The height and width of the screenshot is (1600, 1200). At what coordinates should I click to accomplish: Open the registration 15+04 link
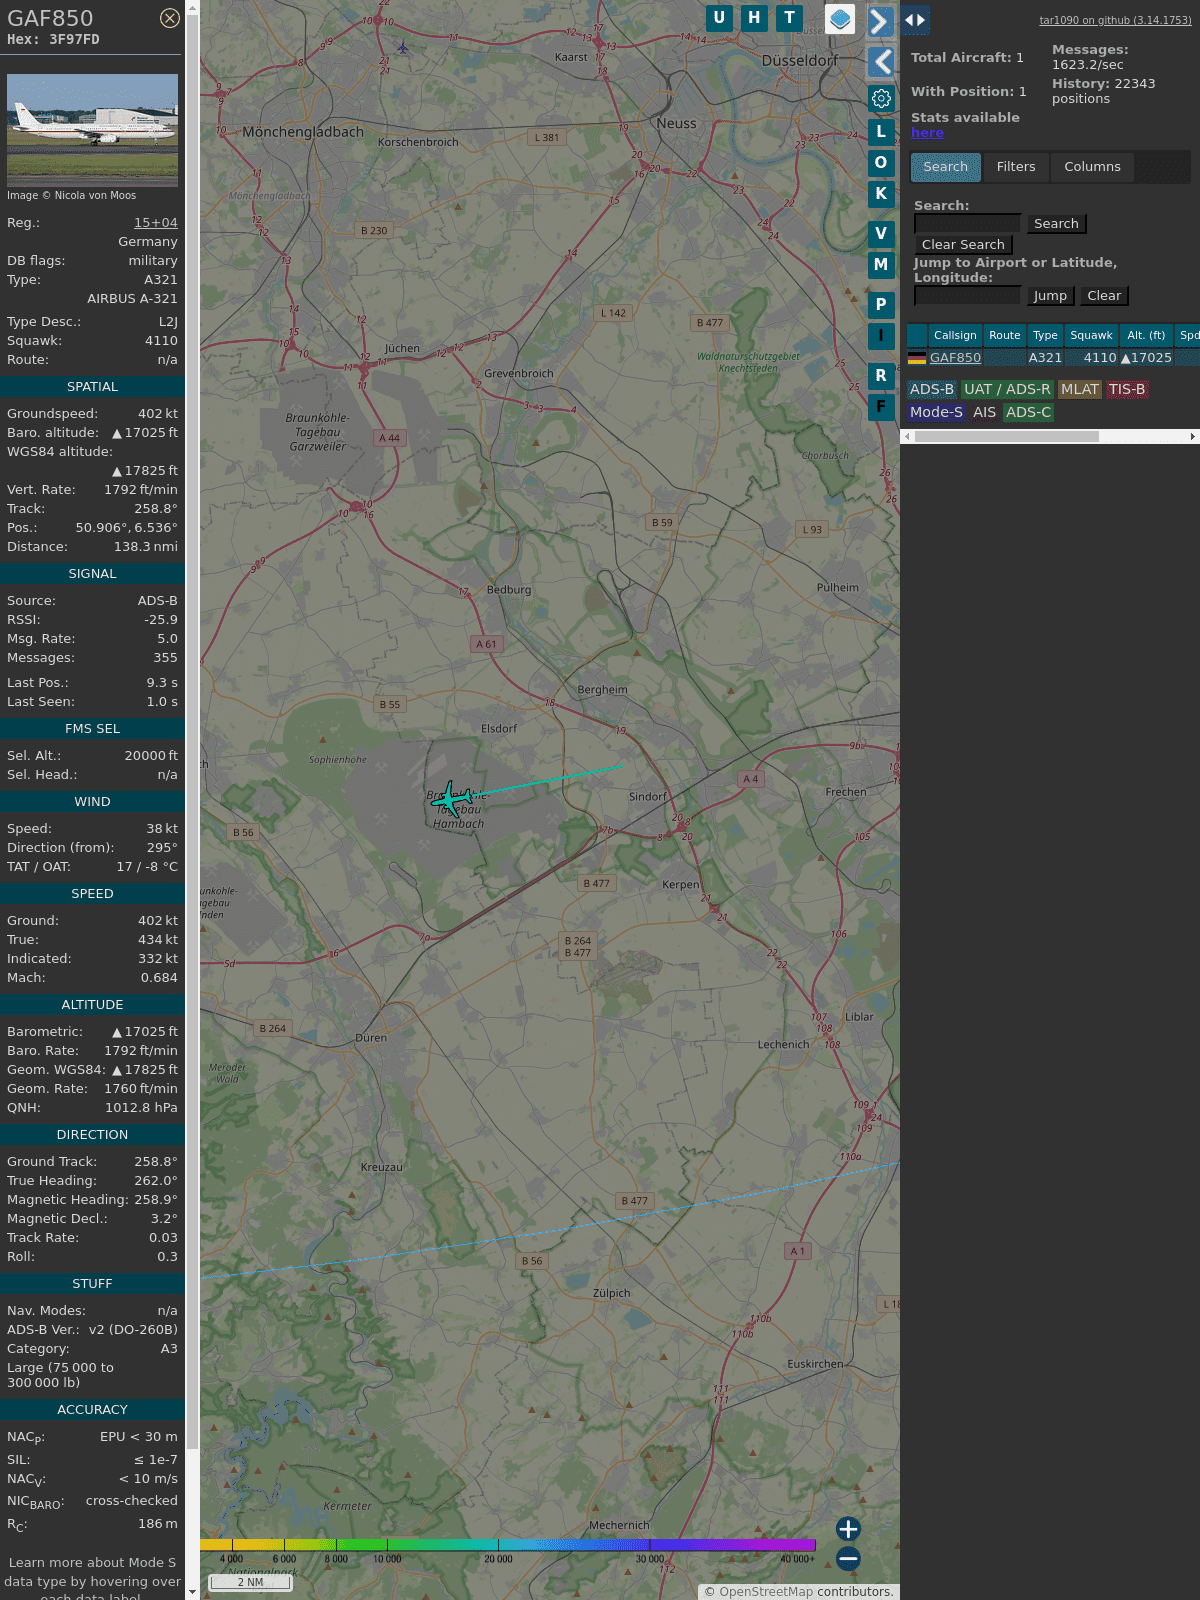(x=156, y=223)
